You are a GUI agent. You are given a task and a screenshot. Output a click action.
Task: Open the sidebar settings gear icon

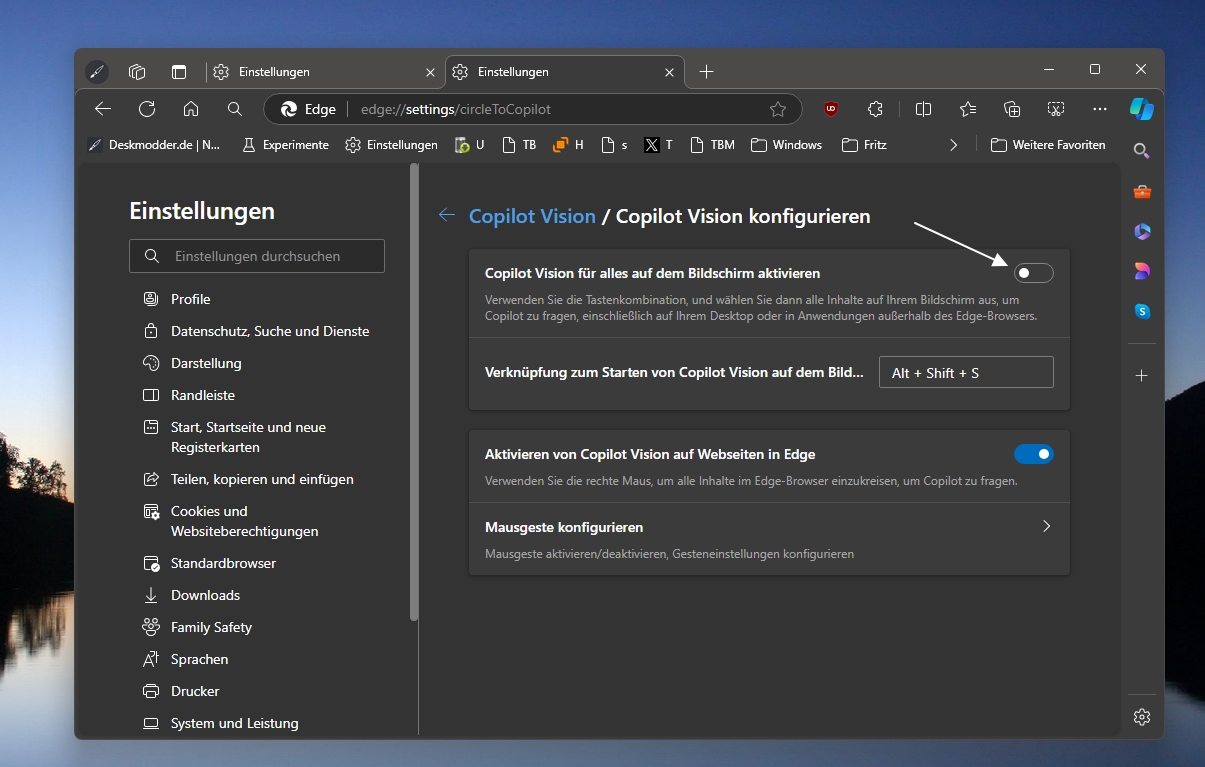pos(1141,717)
